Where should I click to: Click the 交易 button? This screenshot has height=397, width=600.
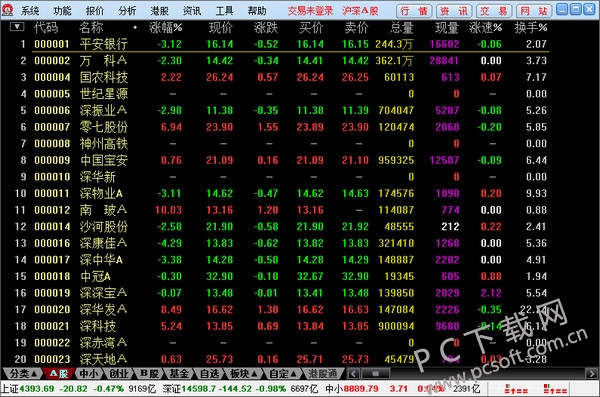tap(494, 11)
